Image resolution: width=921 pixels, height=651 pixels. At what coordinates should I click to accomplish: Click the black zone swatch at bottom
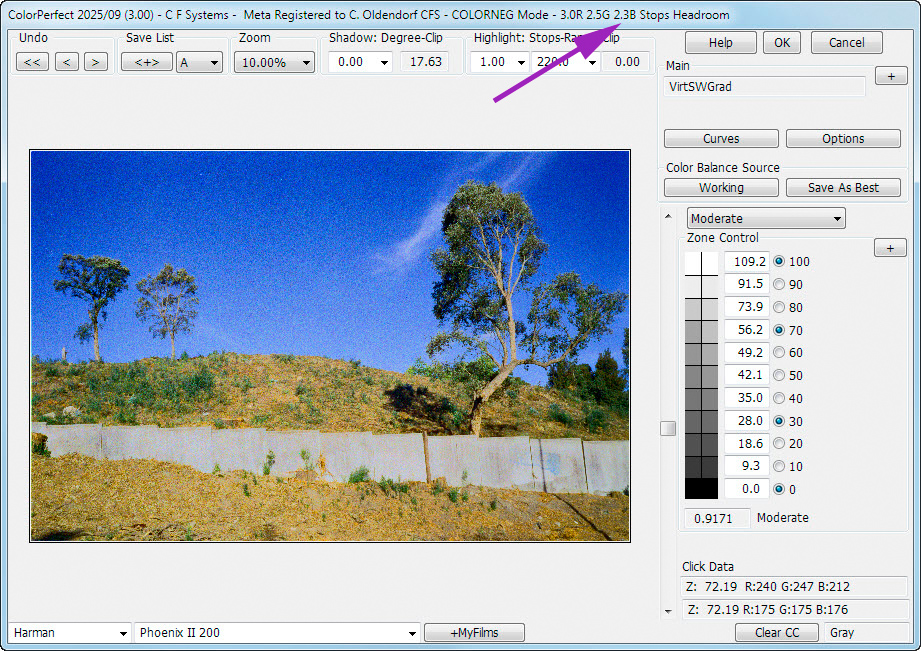[x=702, y=489]
